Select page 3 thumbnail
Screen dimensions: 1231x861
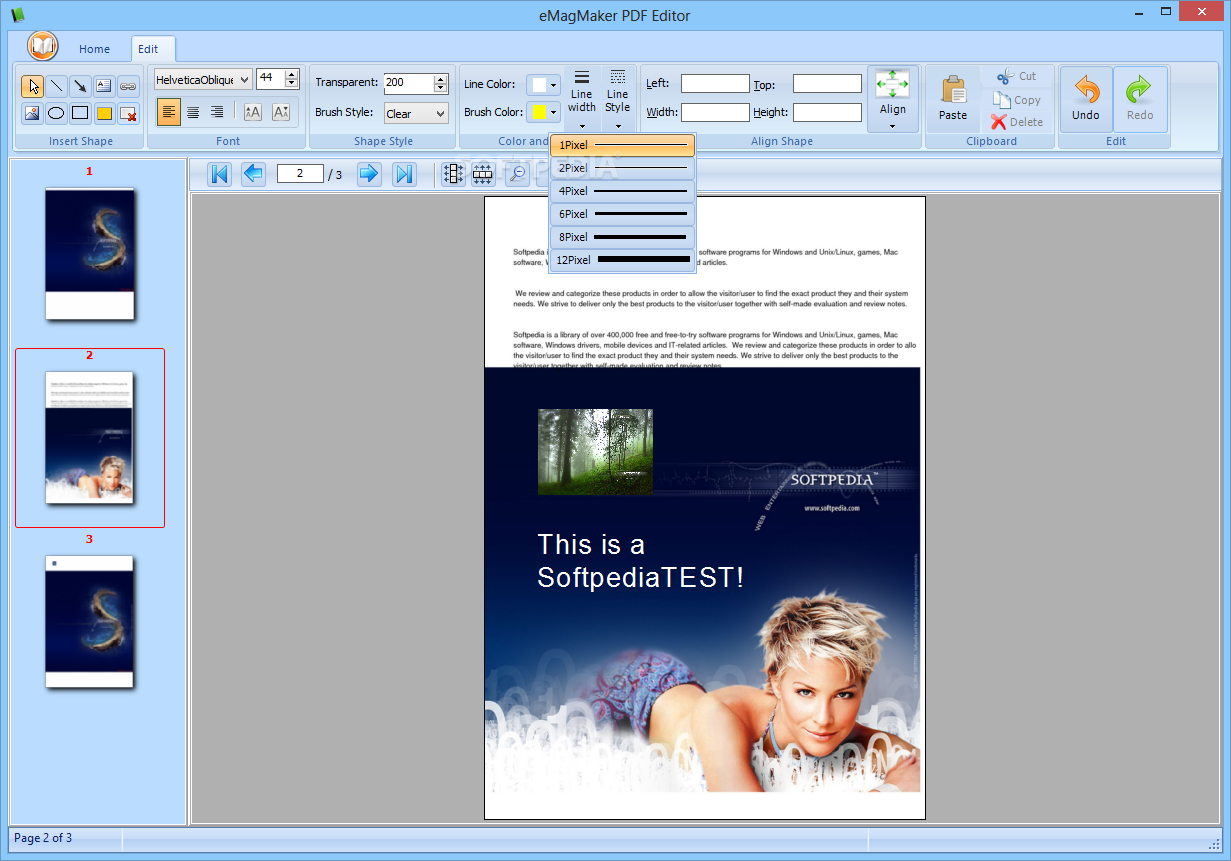(89, 621)
